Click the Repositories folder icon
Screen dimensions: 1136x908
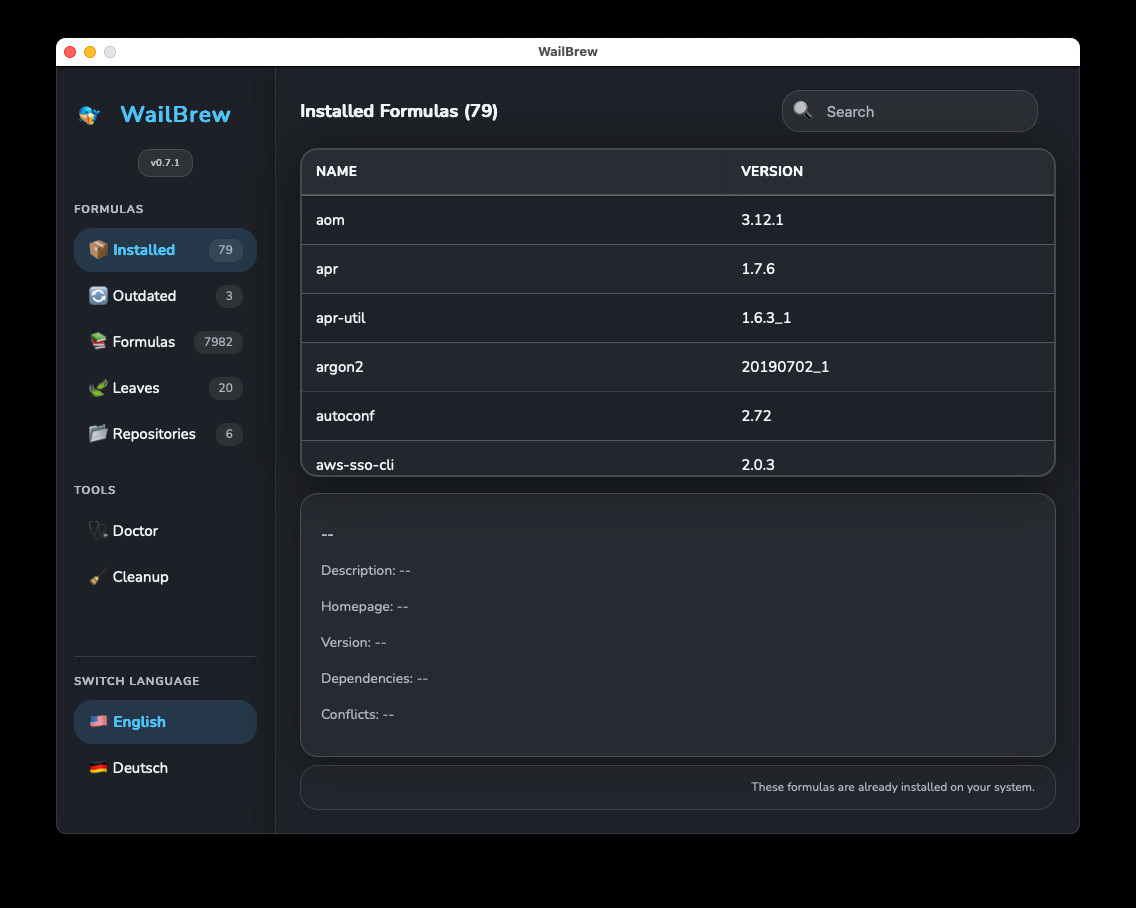point(98,433)
